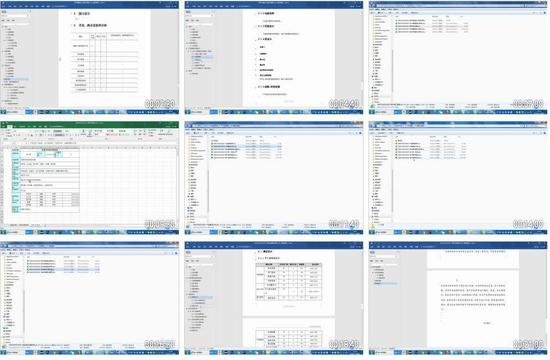Open the Word frame timestamped 00:04:40

point(274,58)
